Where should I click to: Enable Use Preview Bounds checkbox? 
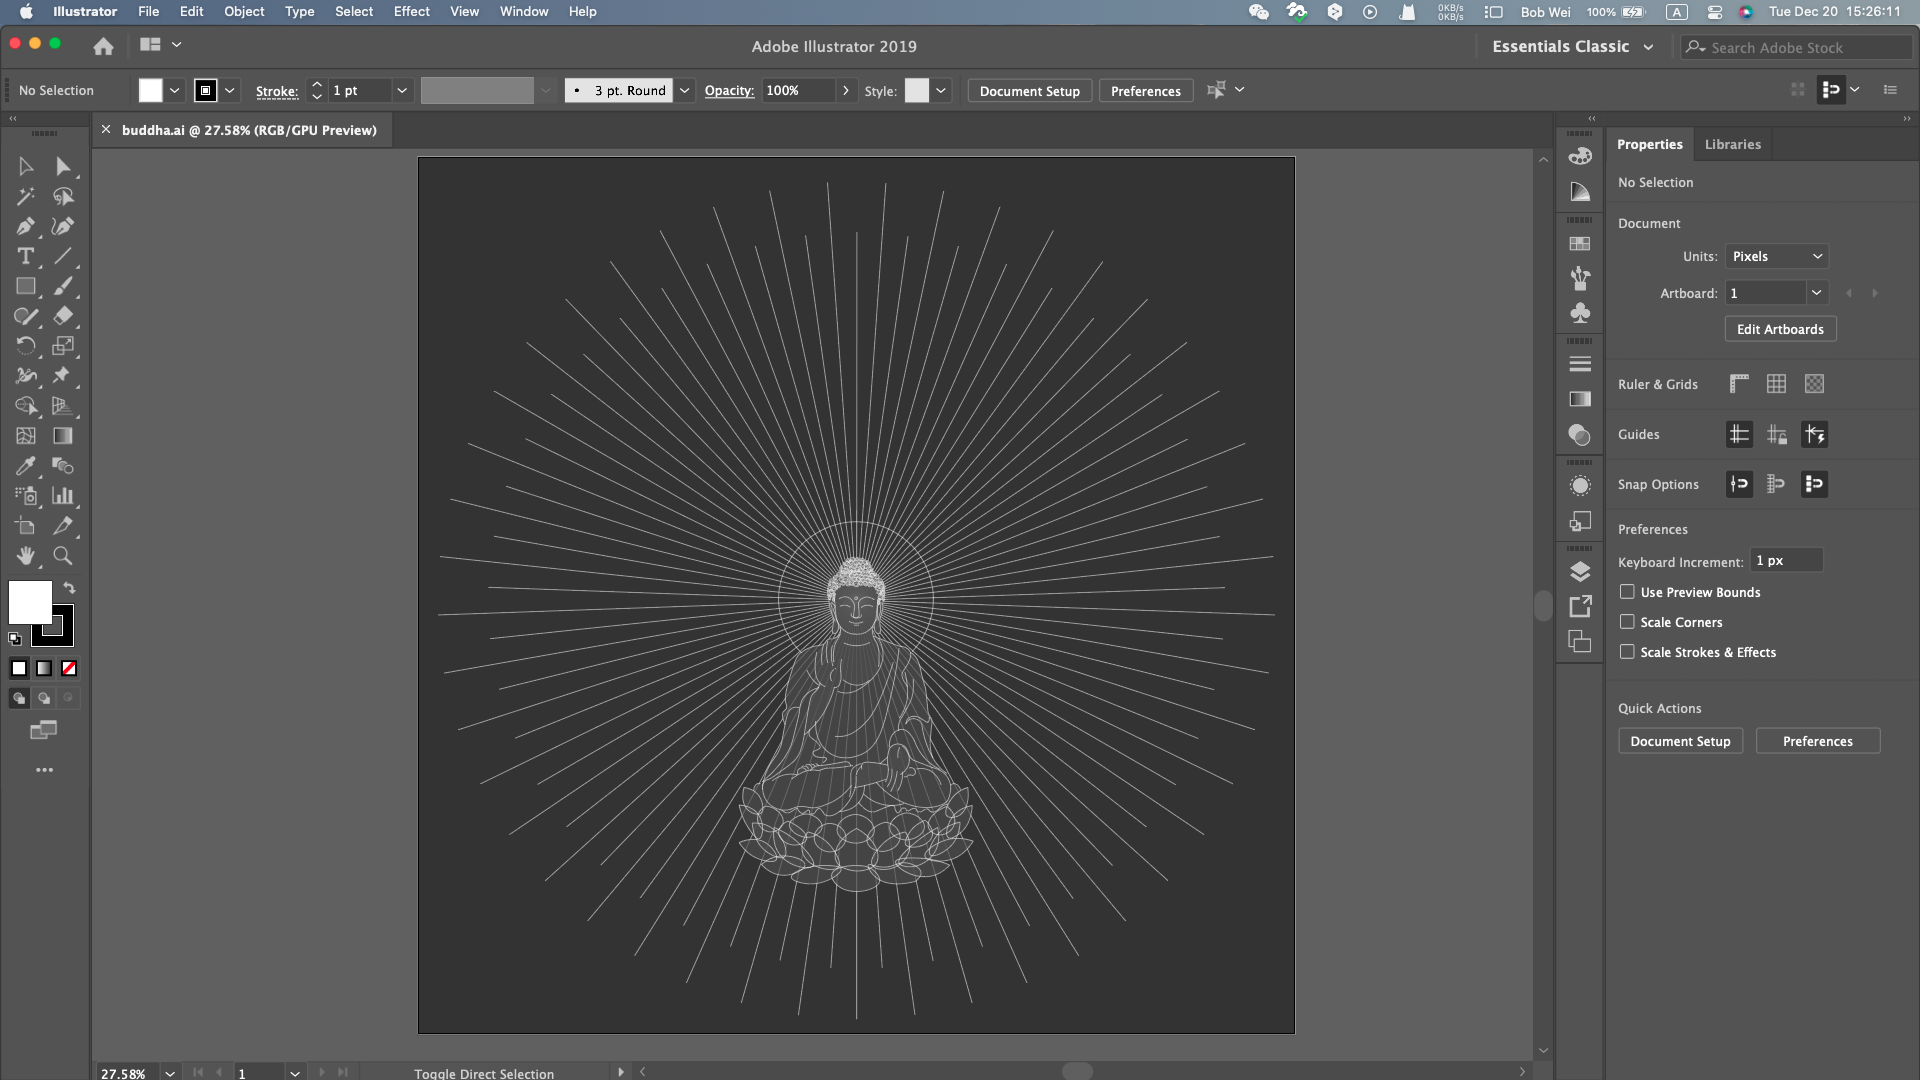[x=1627, y=592]
